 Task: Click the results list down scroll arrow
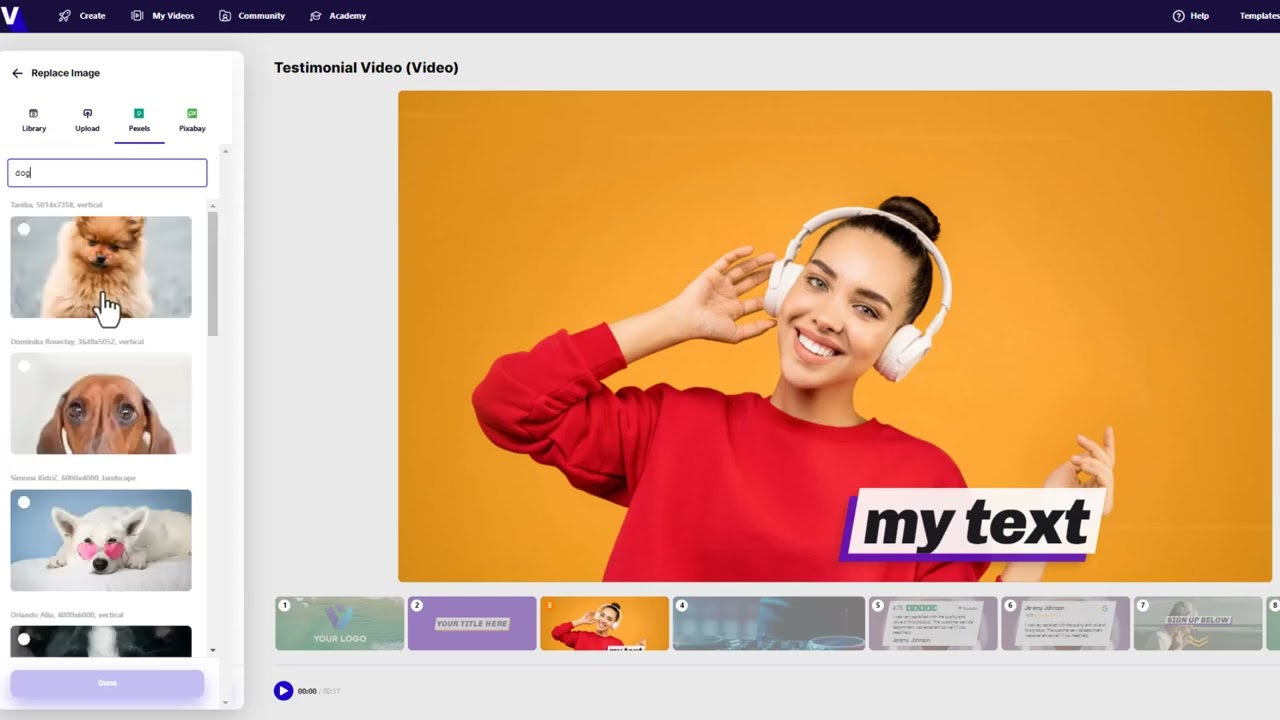(x=212, y=650)
